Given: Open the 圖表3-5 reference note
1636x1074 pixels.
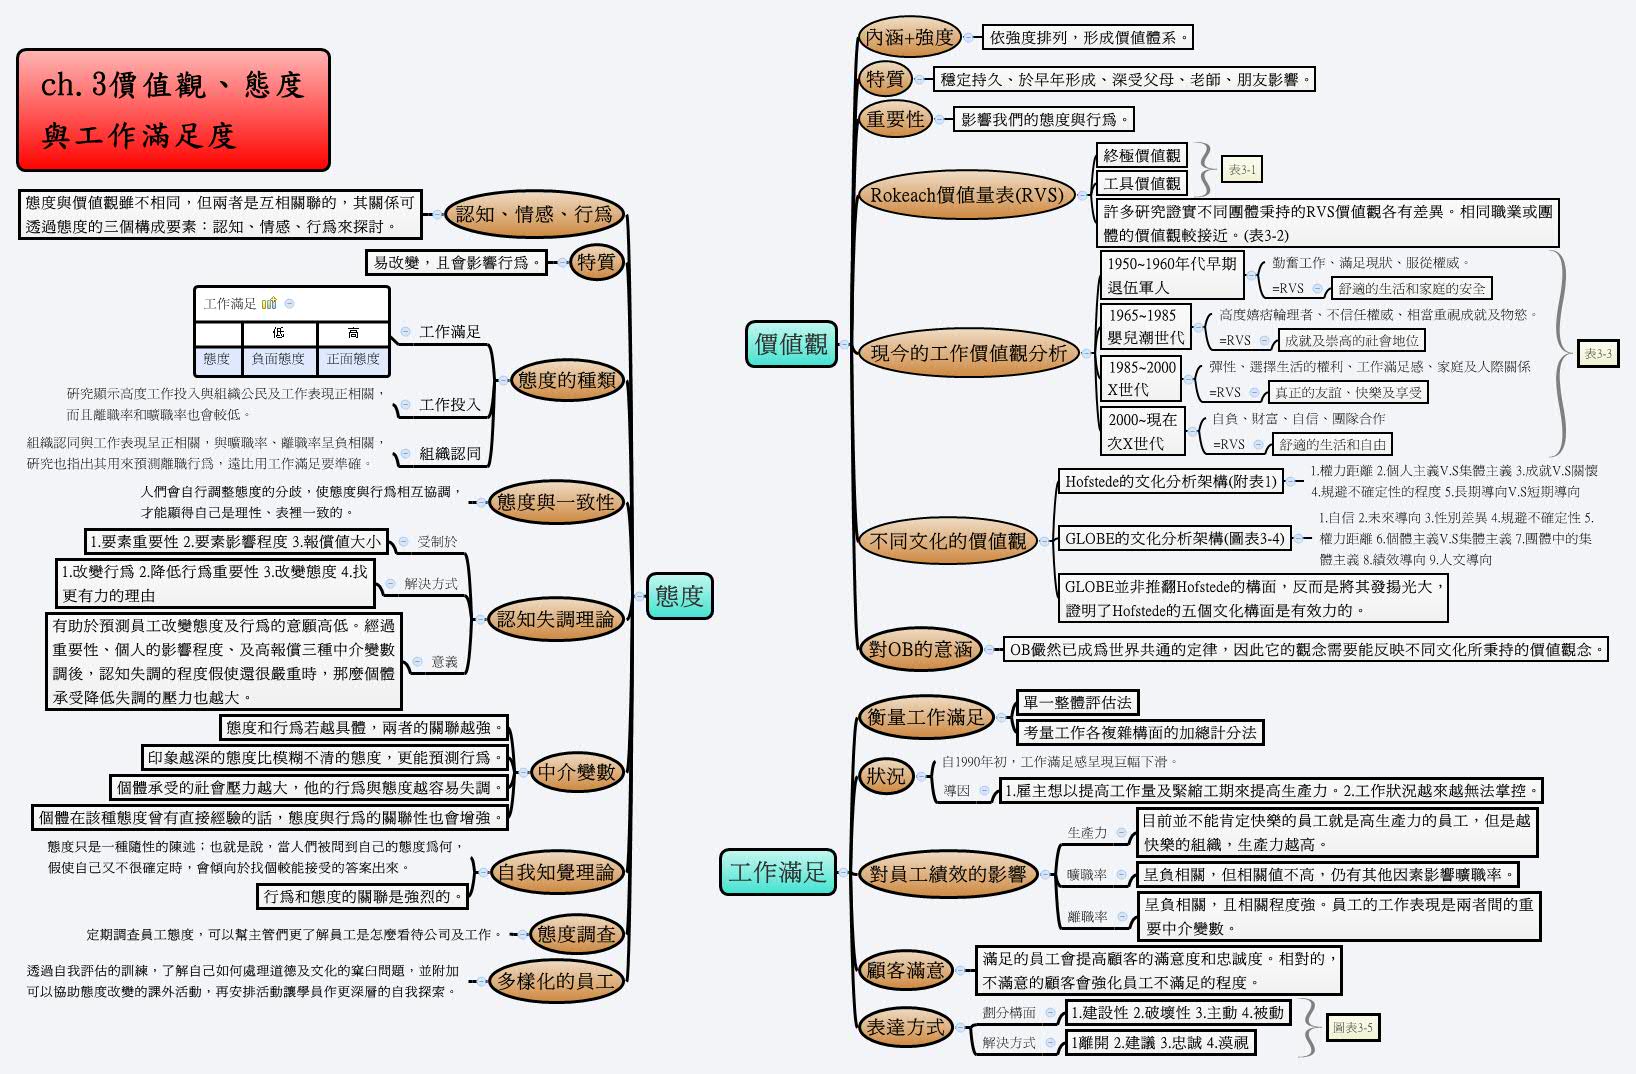Looking at the screenshot, I should (x=1354, y=1027).
